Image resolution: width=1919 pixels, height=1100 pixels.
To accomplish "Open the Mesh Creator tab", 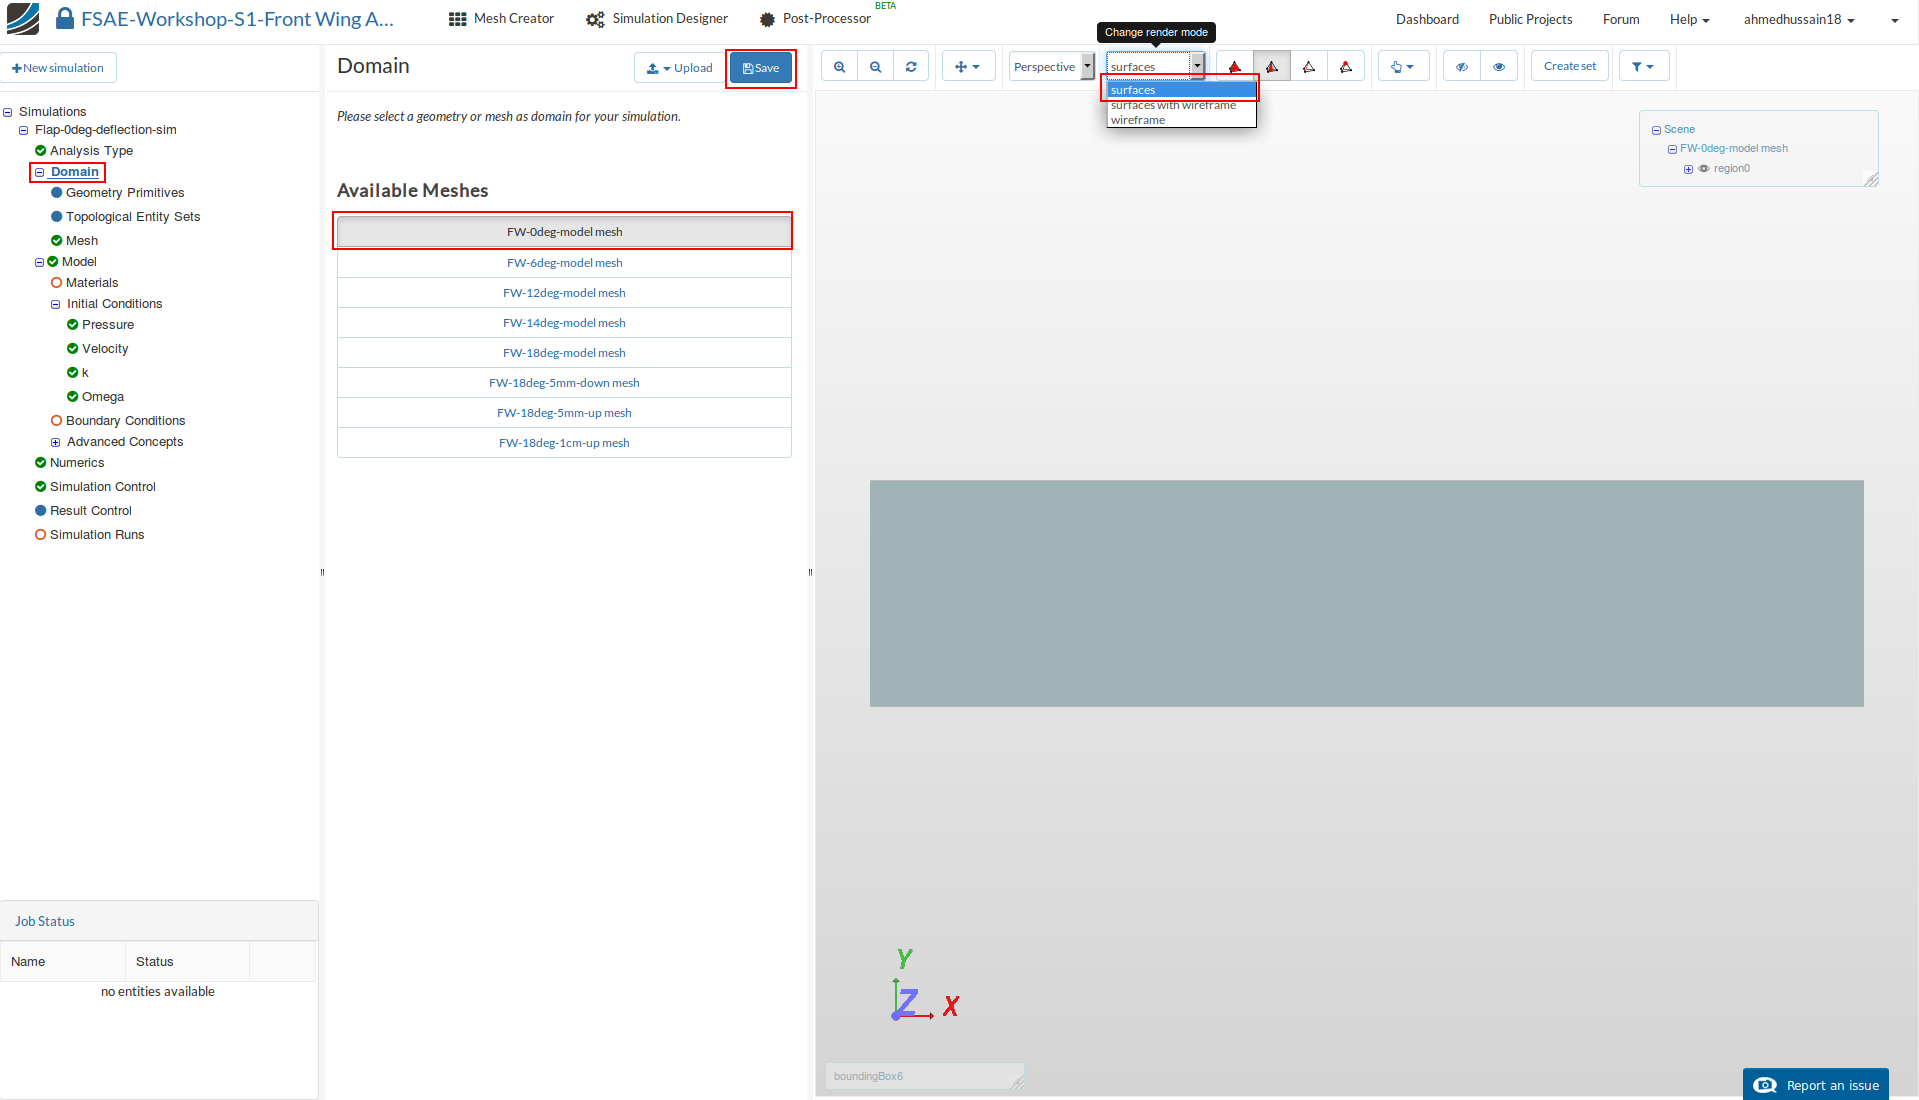I will [502, 19].
